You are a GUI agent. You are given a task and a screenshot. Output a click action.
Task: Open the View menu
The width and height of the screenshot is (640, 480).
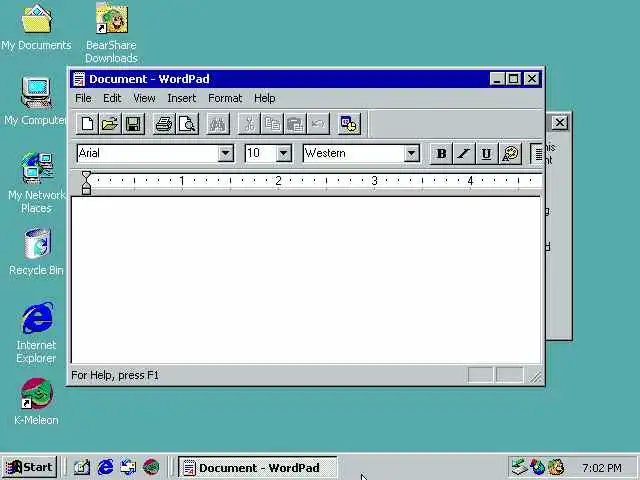tap(144, 98)
